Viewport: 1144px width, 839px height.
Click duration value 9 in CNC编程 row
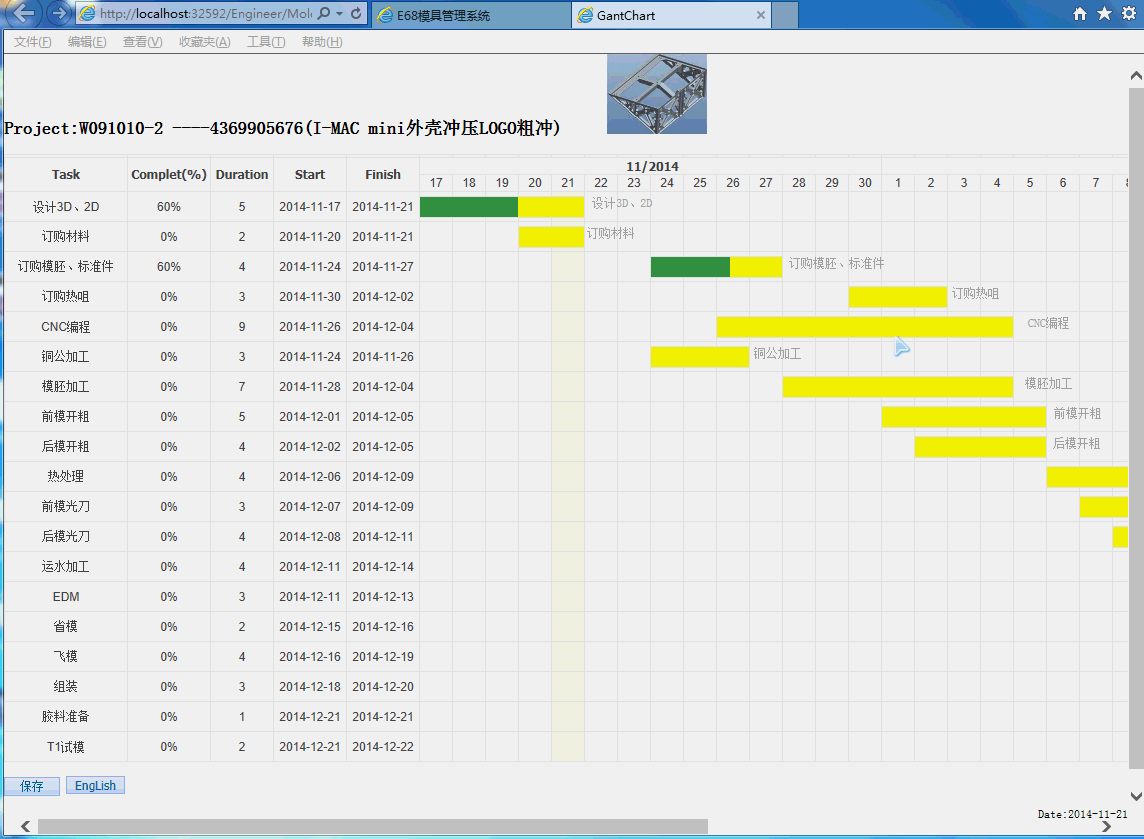click(x=241, y=327)
